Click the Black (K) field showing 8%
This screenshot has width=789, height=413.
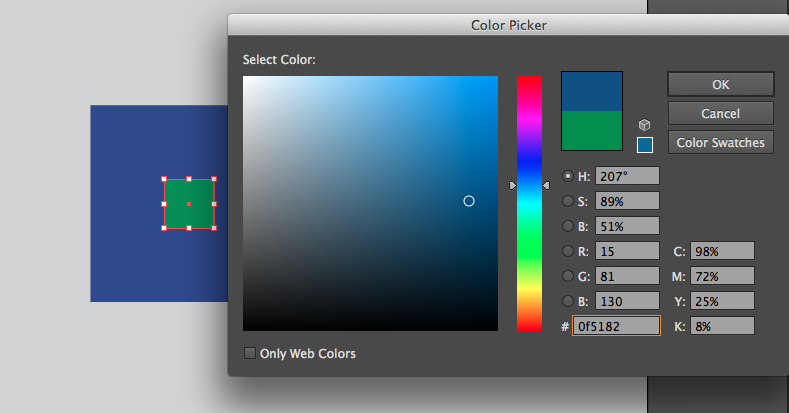point(720,326)
